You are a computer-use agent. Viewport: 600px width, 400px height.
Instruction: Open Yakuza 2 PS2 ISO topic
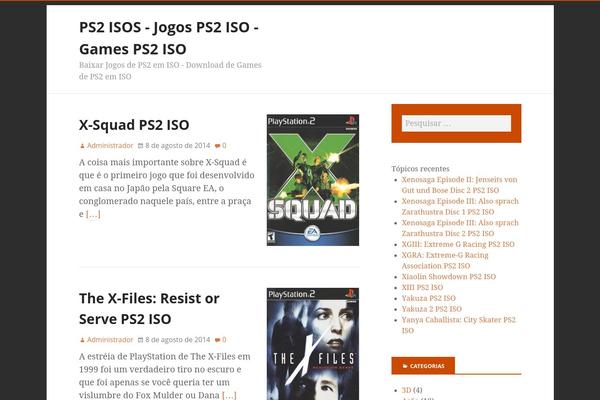[432, 309]
